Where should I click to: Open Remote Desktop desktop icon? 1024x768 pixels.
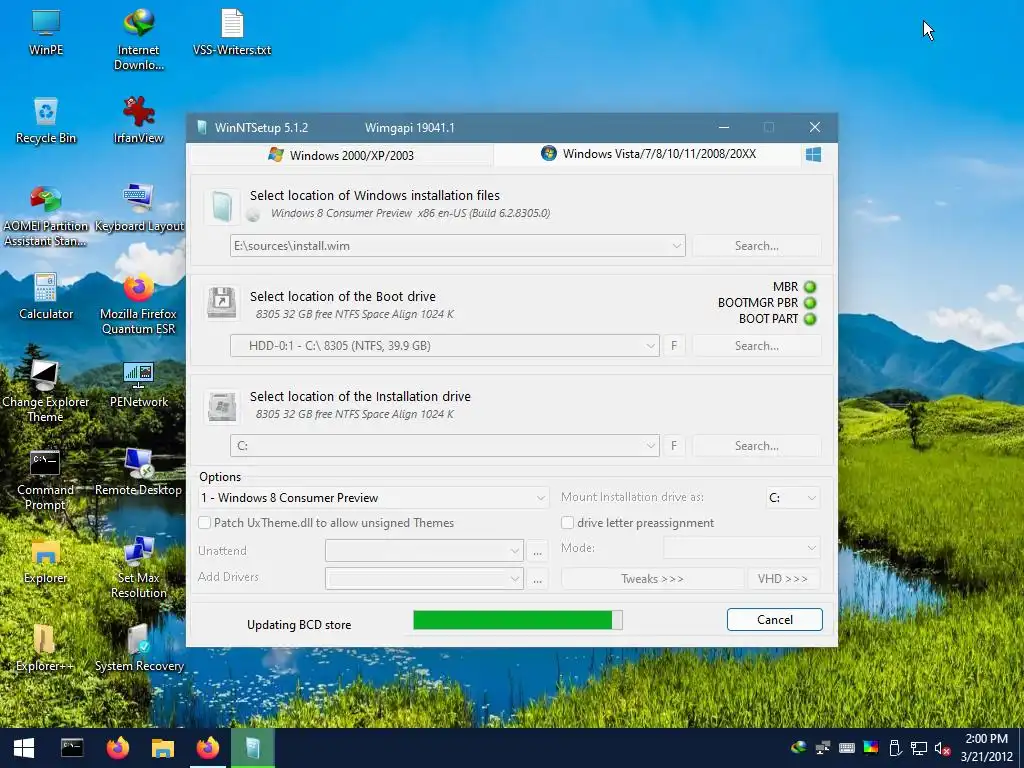[138, 472]
